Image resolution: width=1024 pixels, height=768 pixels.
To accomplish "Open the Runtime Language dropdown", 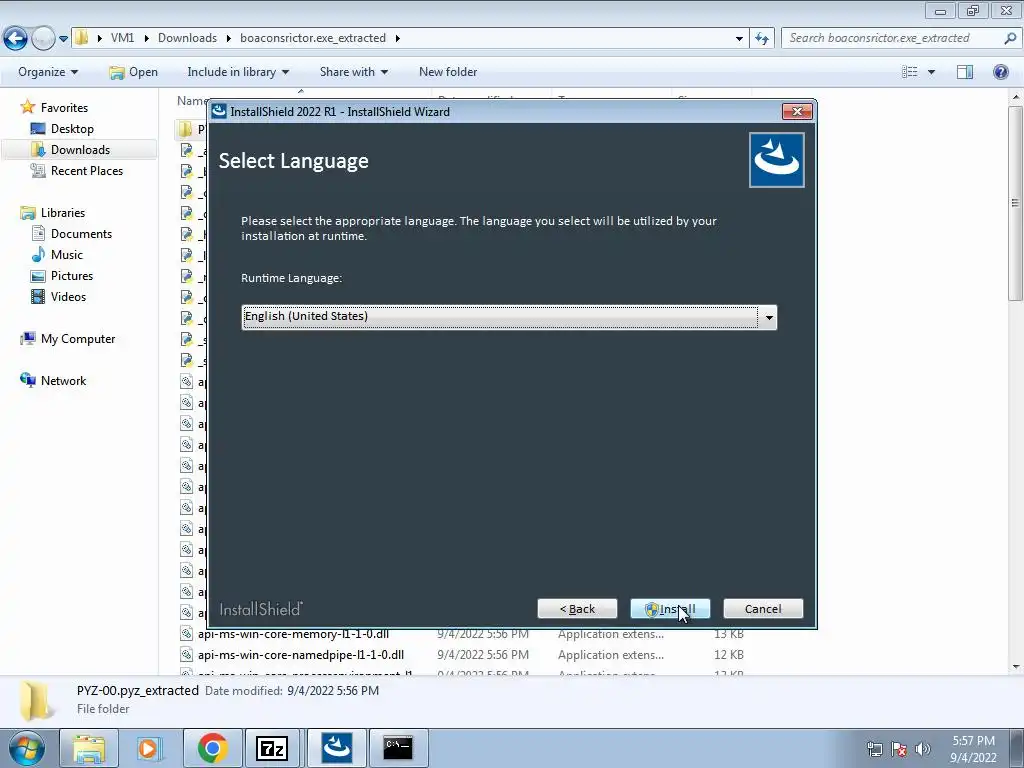I will pos(769,317).
